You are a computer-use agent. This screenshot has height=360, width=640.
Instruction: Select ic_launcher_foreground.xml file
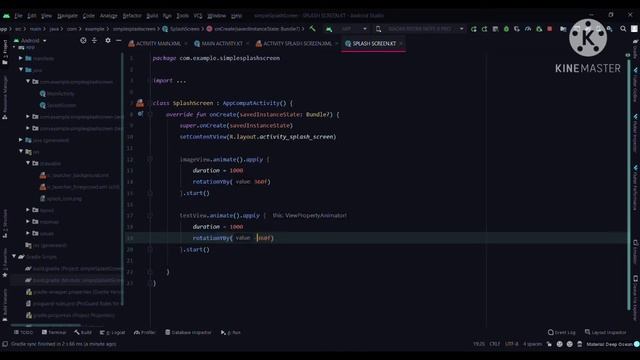pyautogui.click(x=80, y=187)
